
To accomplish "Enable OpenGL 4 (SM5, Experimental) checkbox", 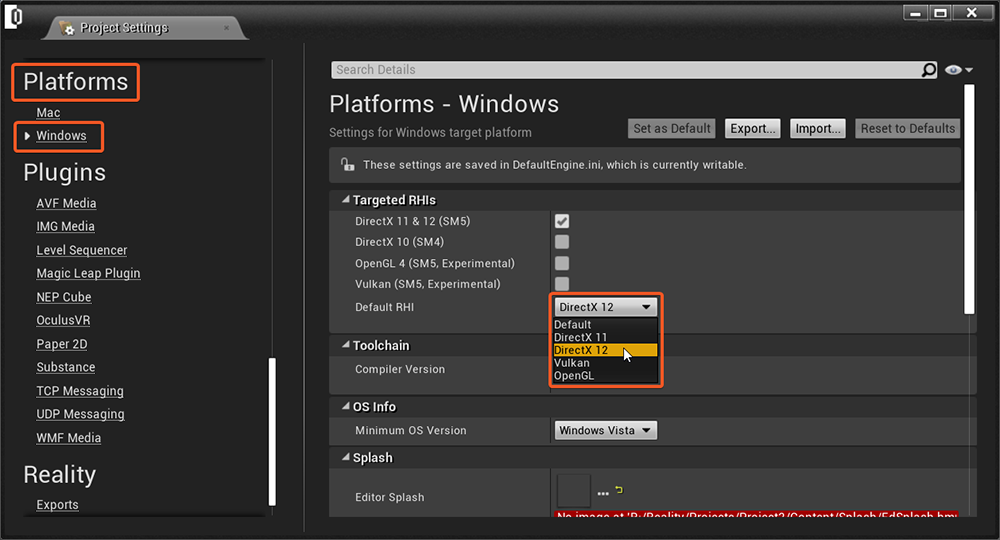I will coord(562,263).
